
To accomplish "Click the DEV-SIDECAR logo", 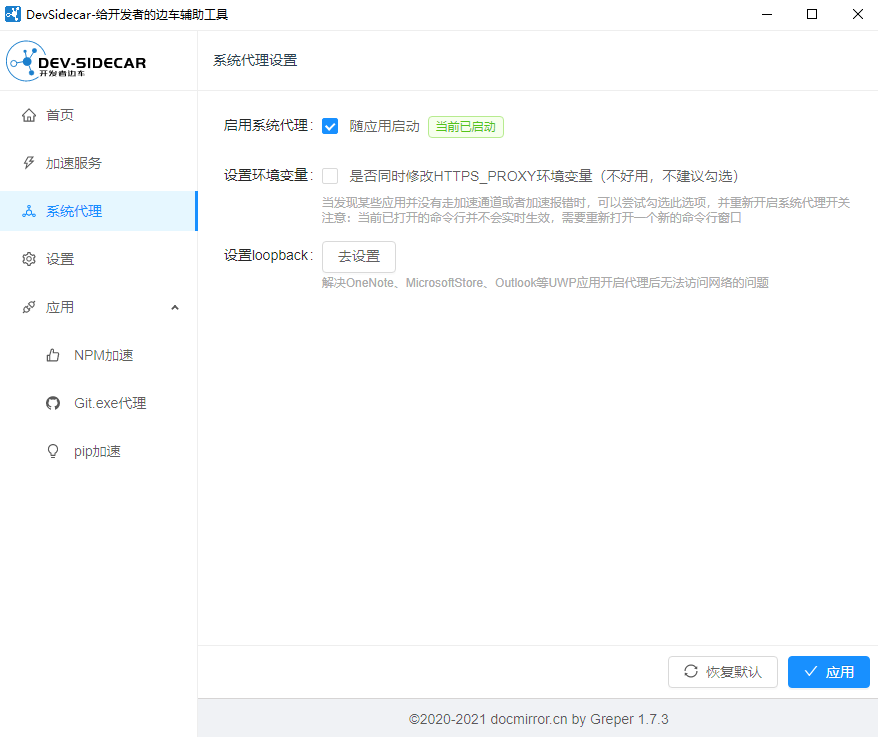I will 76,60.
